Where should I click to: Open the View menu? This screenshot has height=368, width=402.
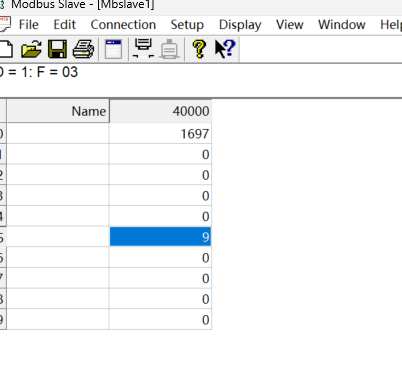point(290,25)
